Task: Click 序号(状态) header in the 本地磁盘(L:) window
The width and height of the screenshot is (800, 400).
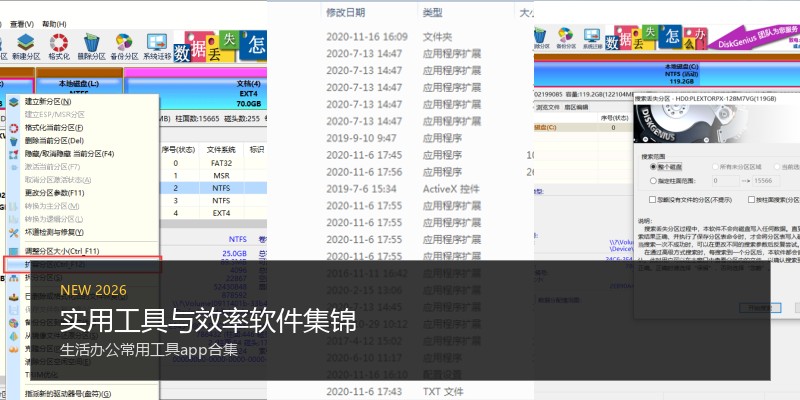Action: [x=179, y=149]
